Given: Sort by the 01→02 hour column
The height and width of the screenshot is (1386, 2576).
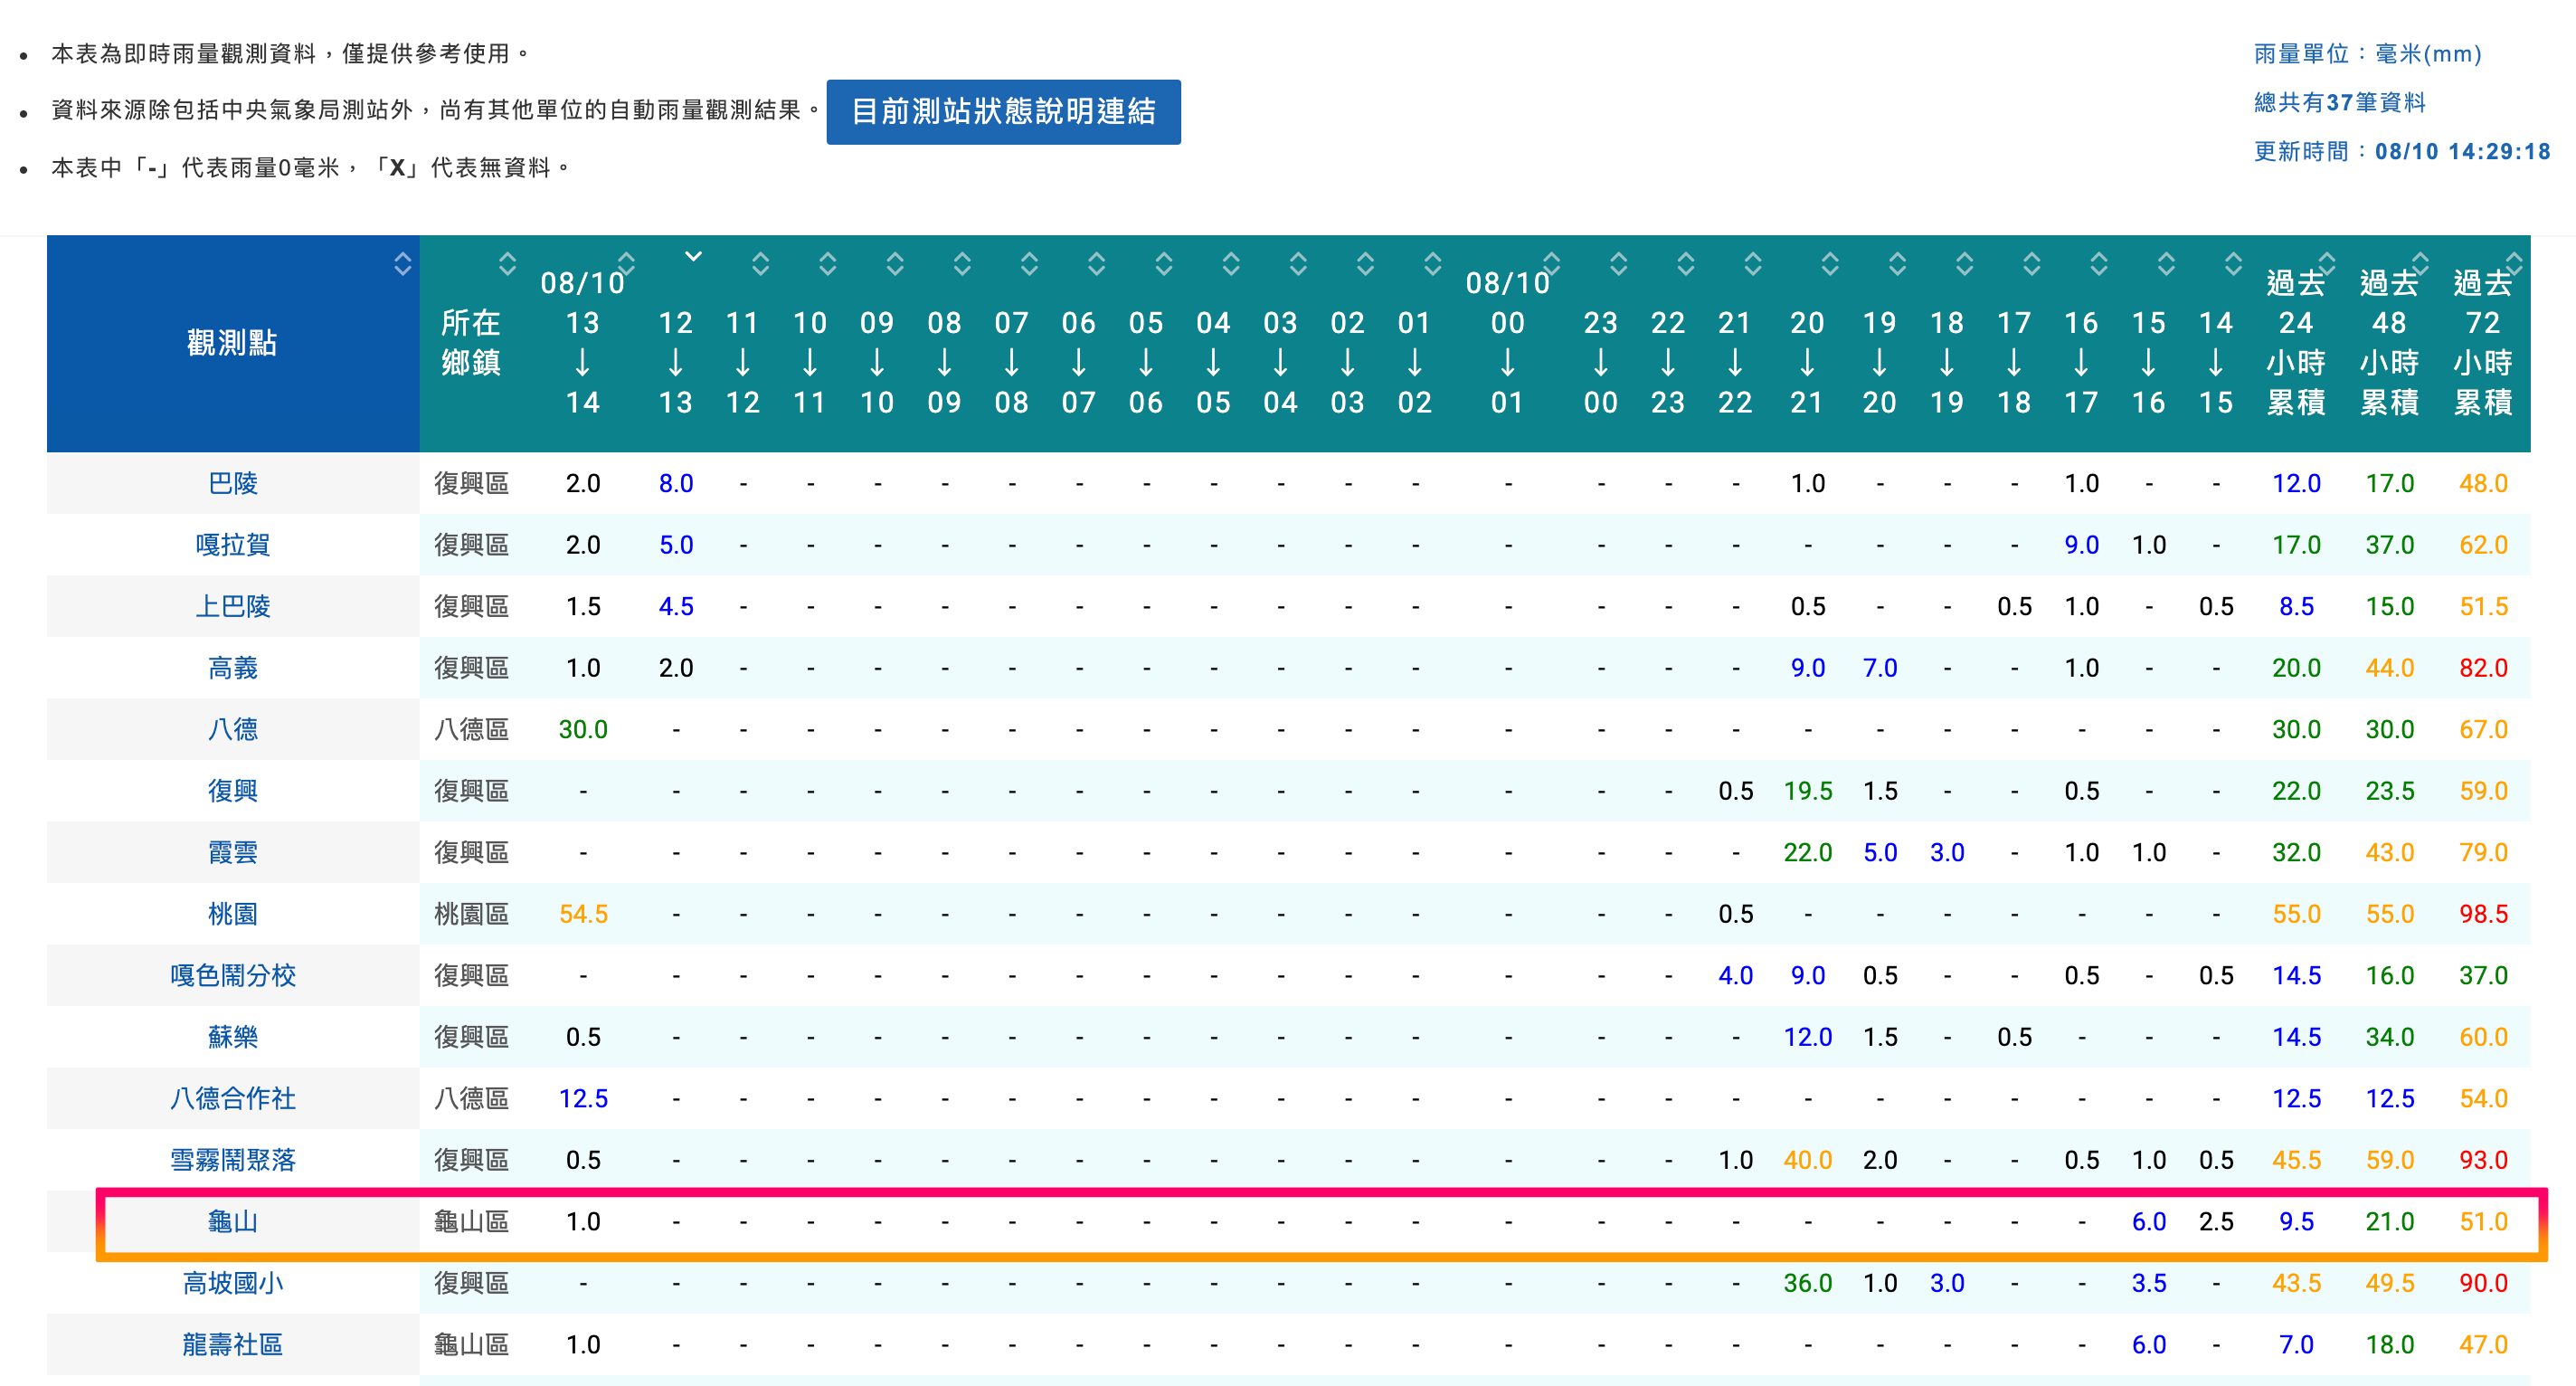Looking at the screenshot, I should click(1432, 264).
